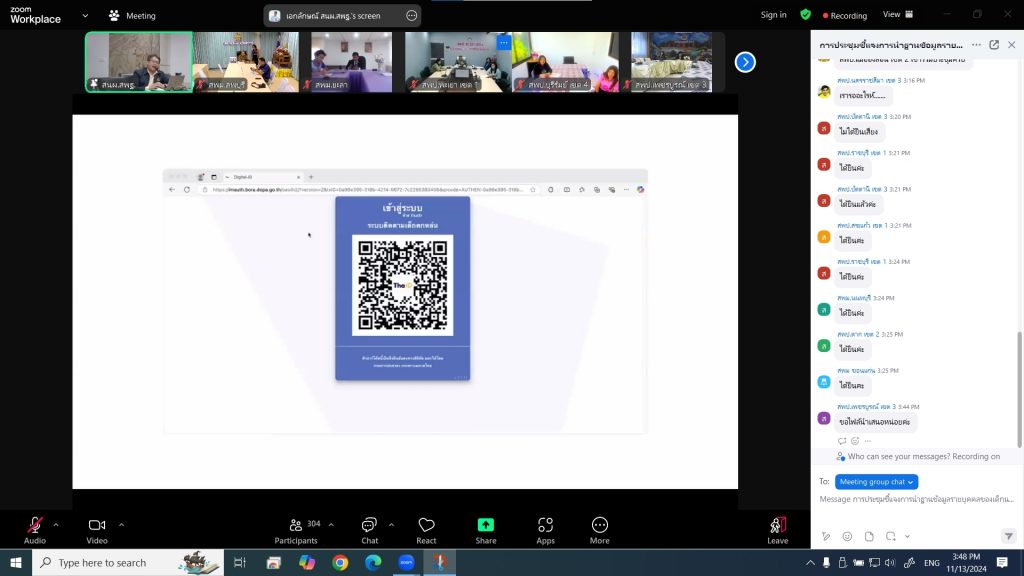Viewport: 1024px width, 576px height.
Task: Open the Video options arrow
Action: pos(121,524)
